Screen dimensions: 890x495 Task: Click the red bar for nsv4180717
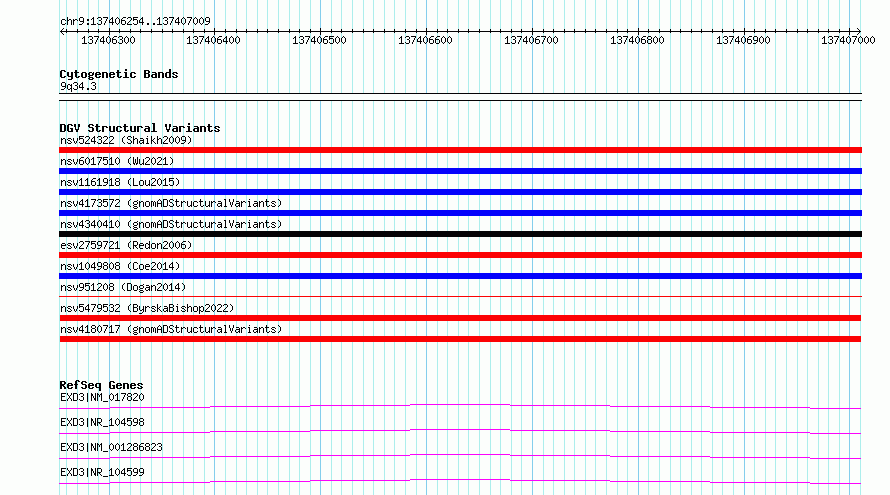pyautogui.click(x=460, y=339)
